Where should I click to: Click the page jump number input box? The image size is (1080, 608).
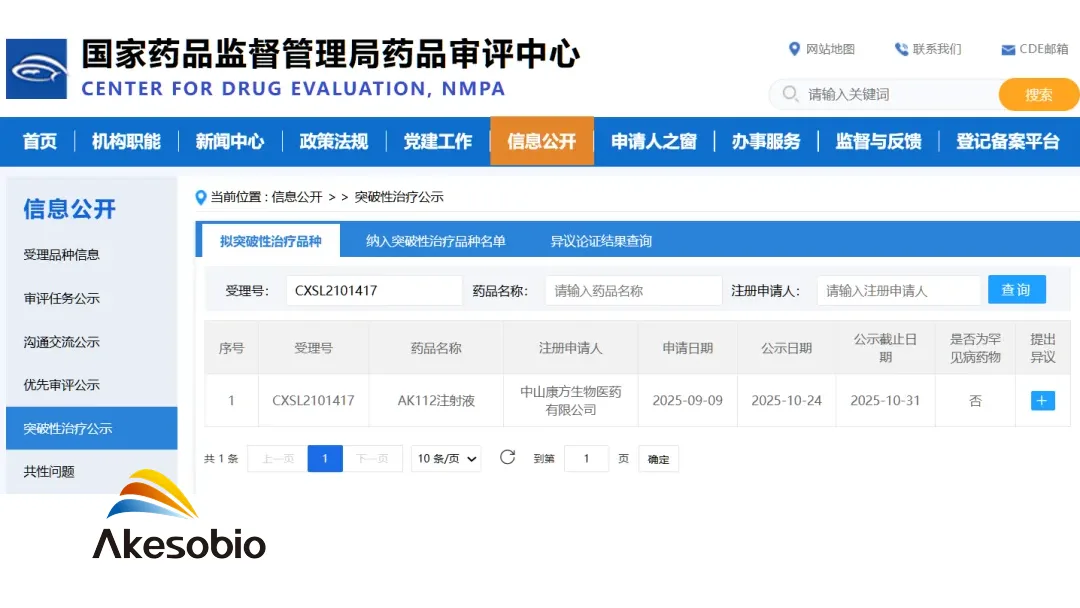point(586,459)
